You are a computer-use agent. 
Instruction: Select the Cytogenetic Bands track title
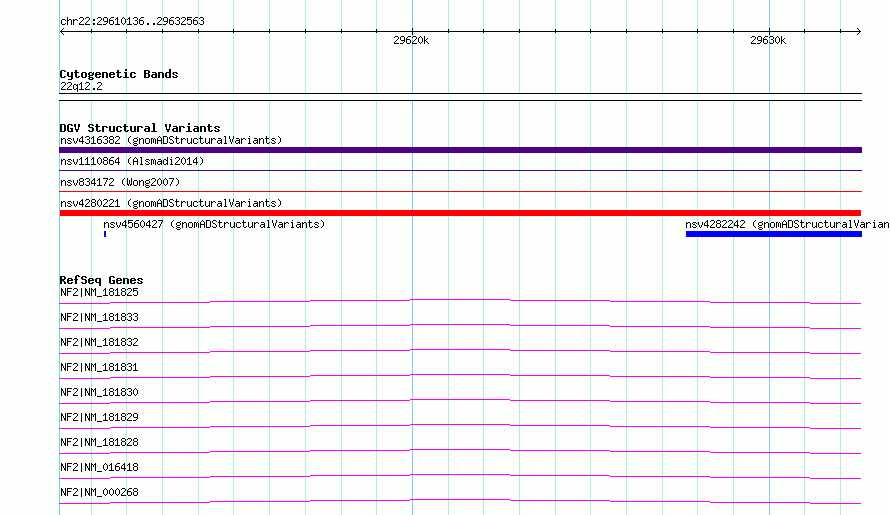[x=119, y=74]
